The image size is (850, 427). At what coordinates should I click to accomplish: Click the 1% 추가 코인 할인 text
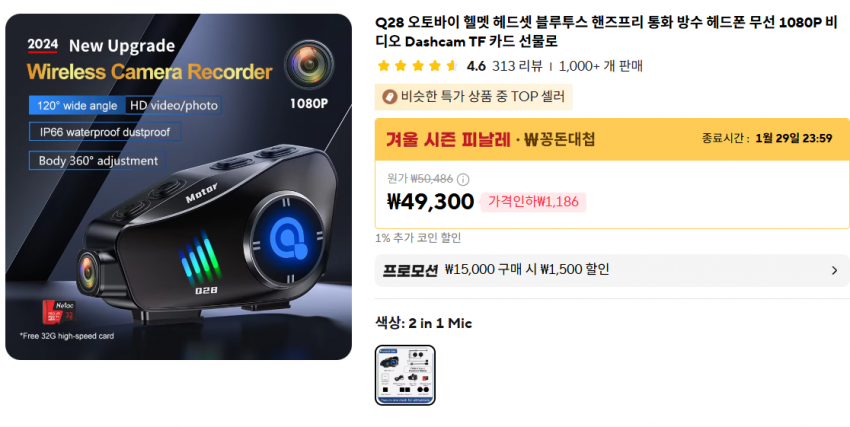418,238
